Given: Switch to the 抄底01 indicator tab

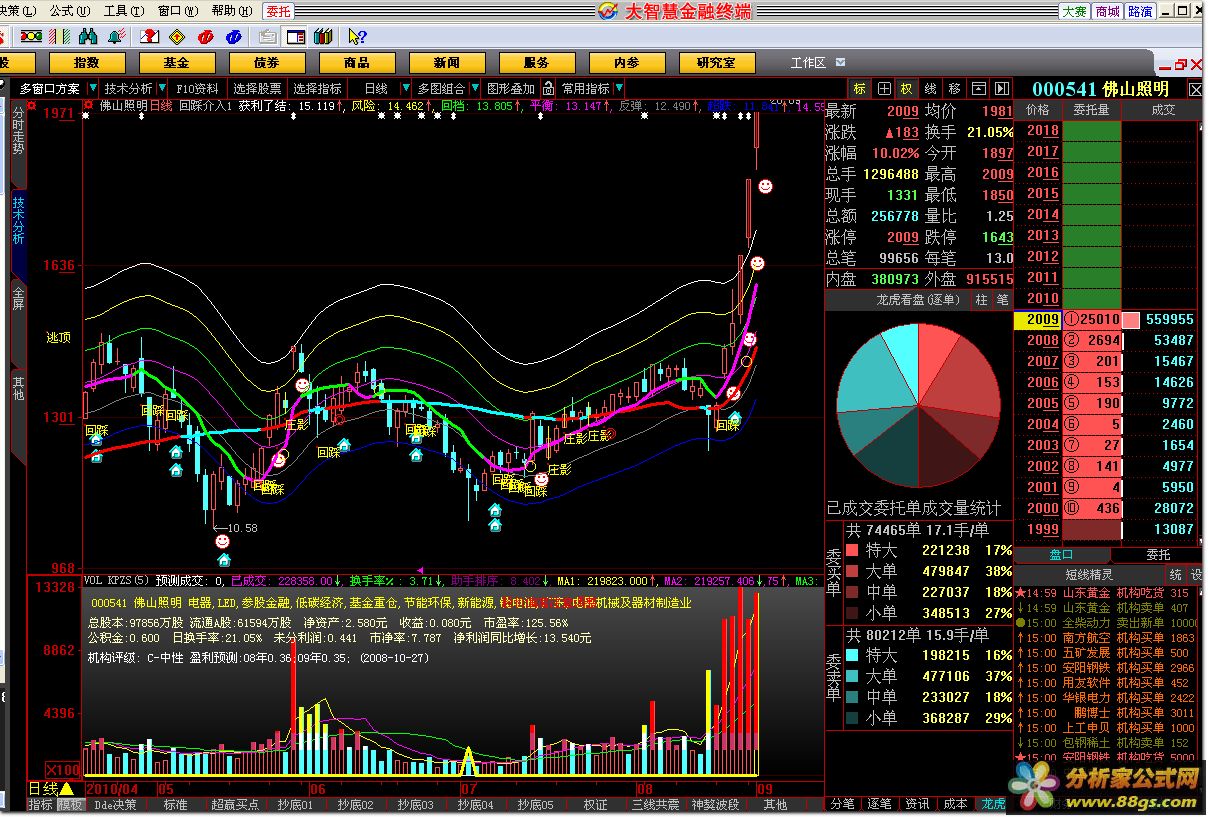Looking at the screenshot, I should 295,804.
